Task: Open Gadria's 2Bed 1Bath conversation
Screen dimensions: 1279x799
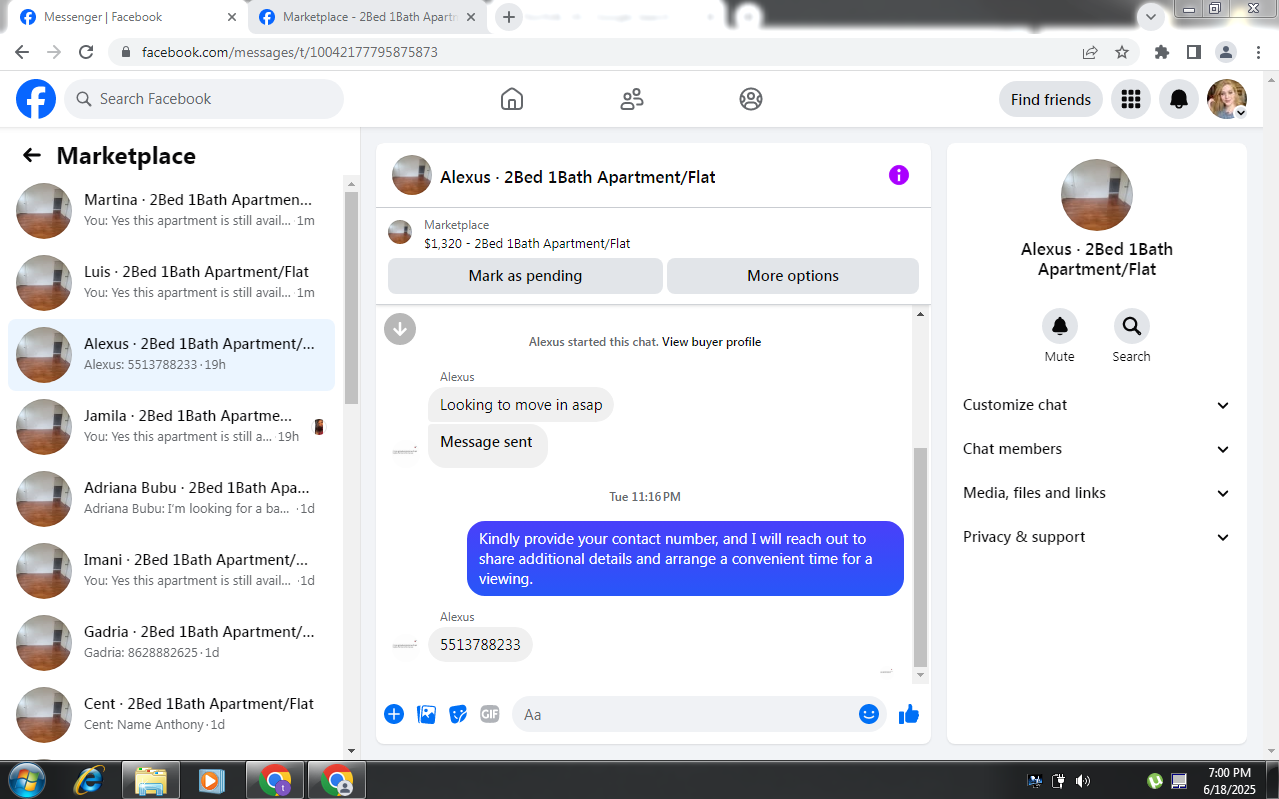Action: pos(172,643)
